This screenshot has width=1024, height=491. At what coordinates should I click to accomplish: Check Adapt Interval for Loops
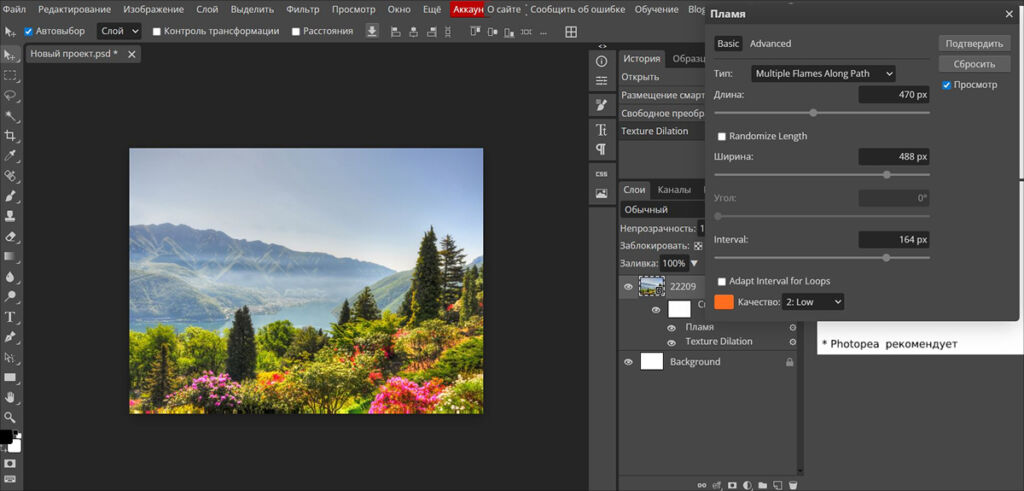click(x=722, y=281)
